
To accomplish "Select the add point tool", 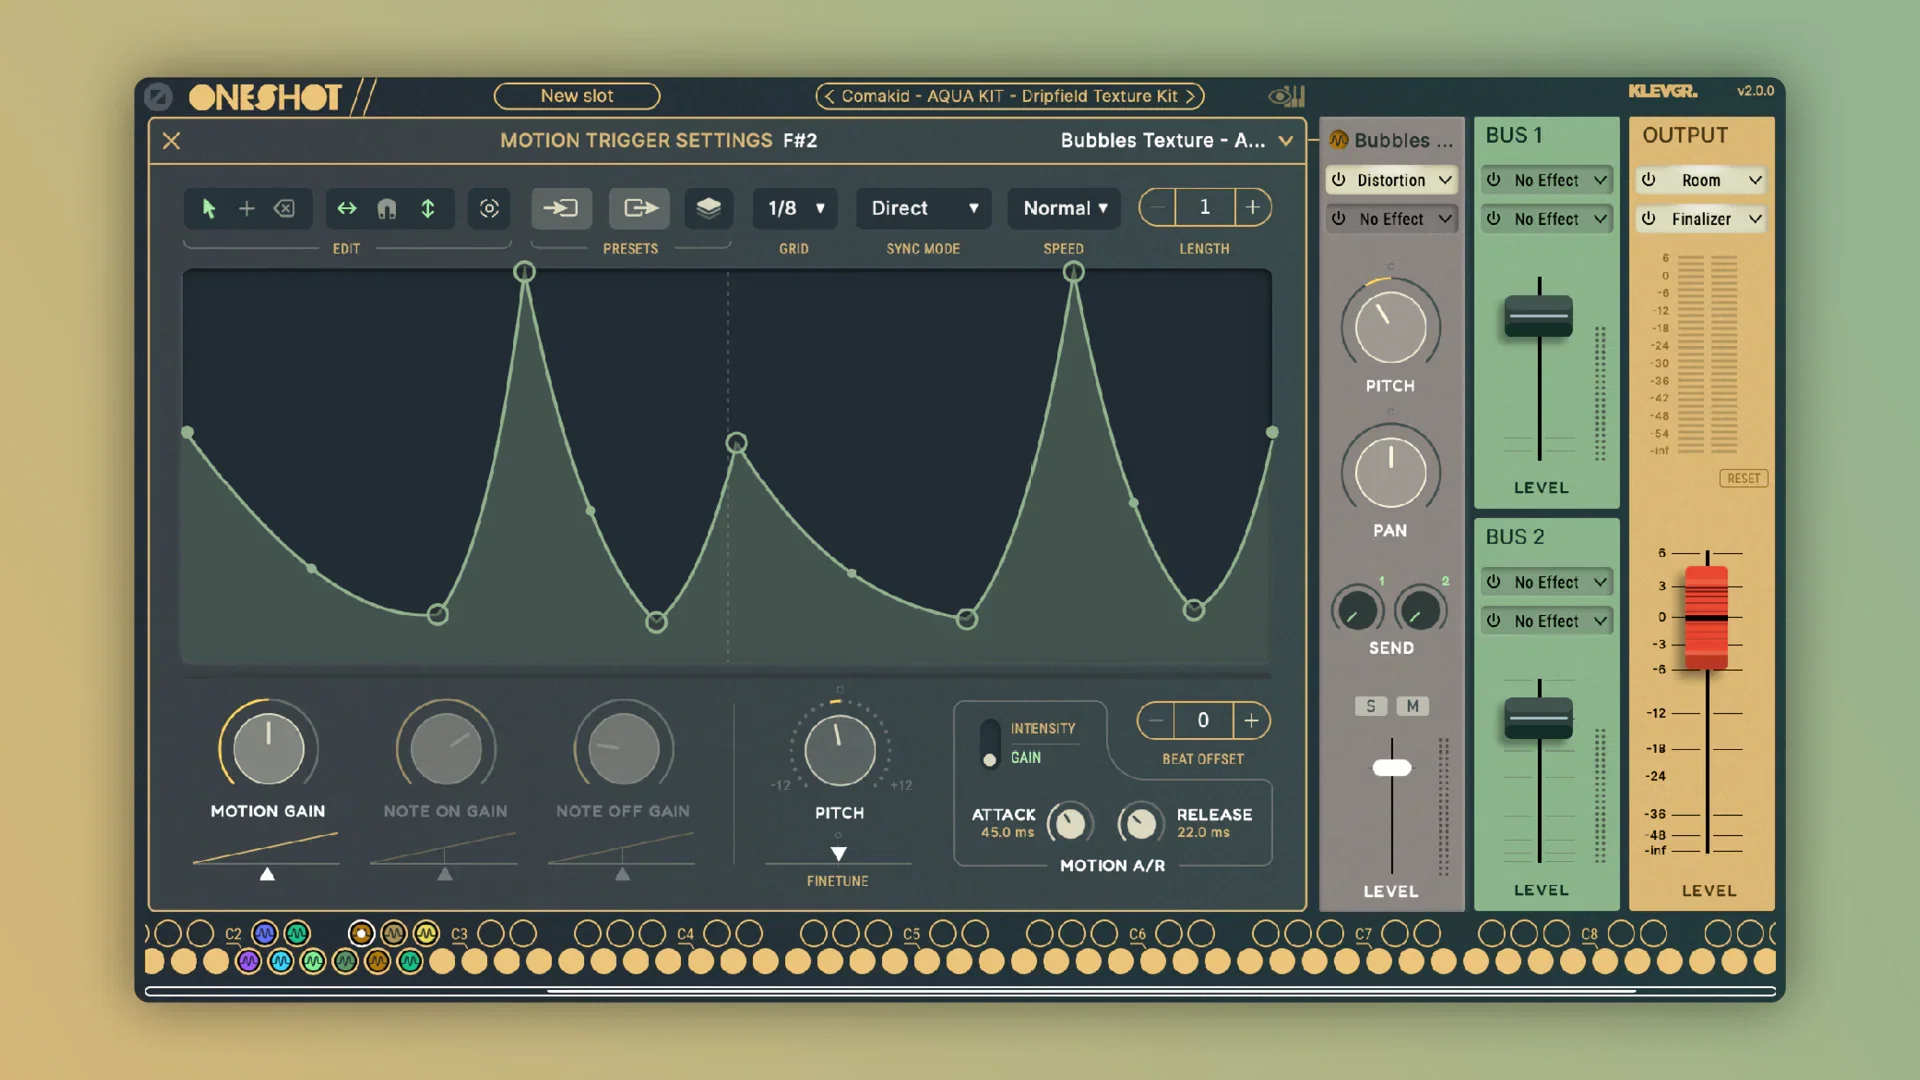I will [x=246, y=208].
